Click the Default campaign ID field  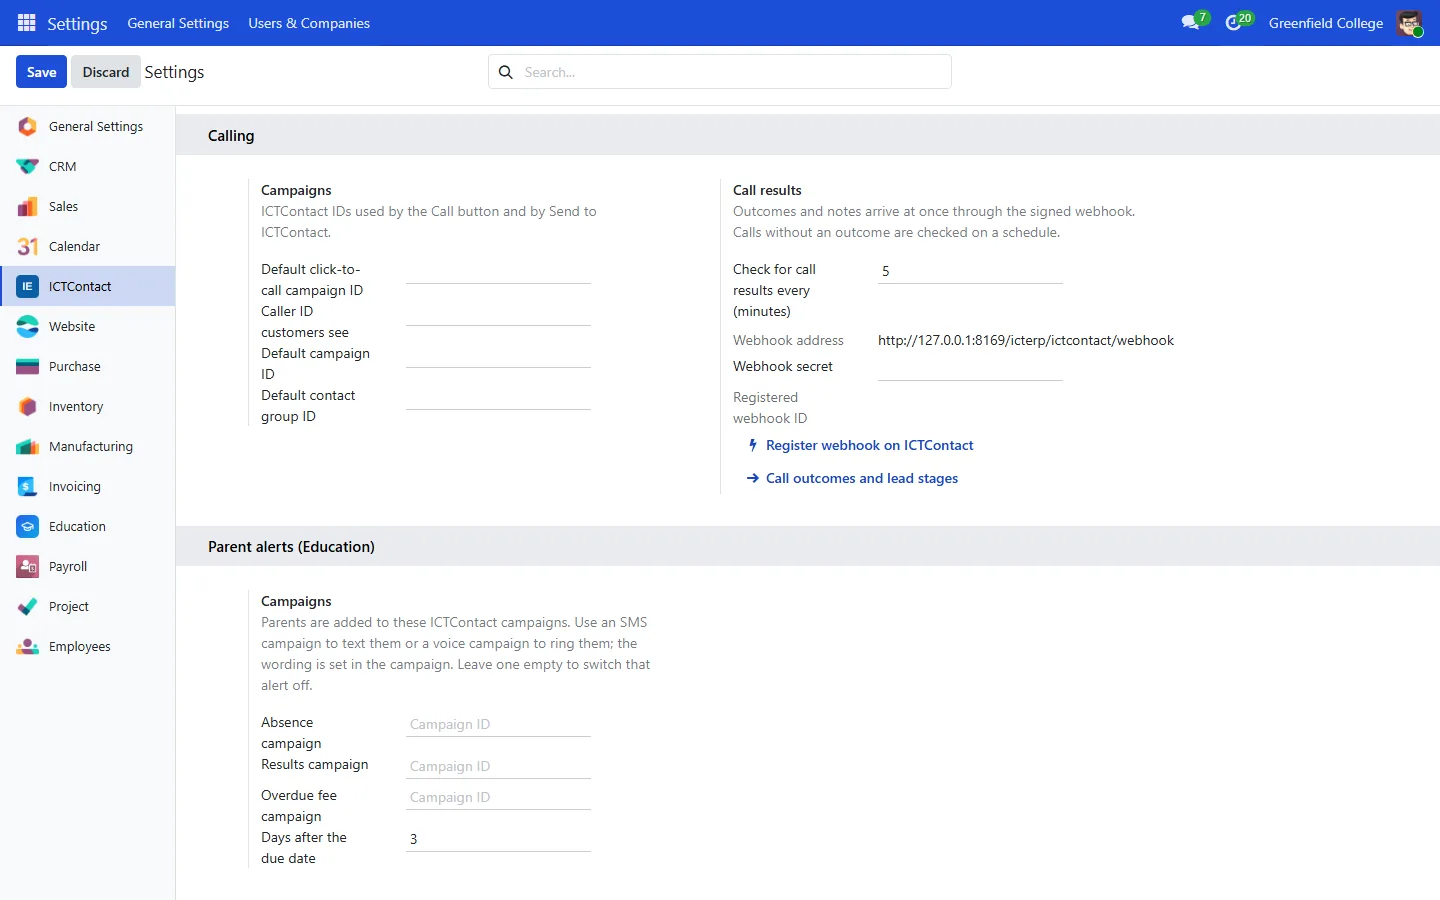[498, 355]
